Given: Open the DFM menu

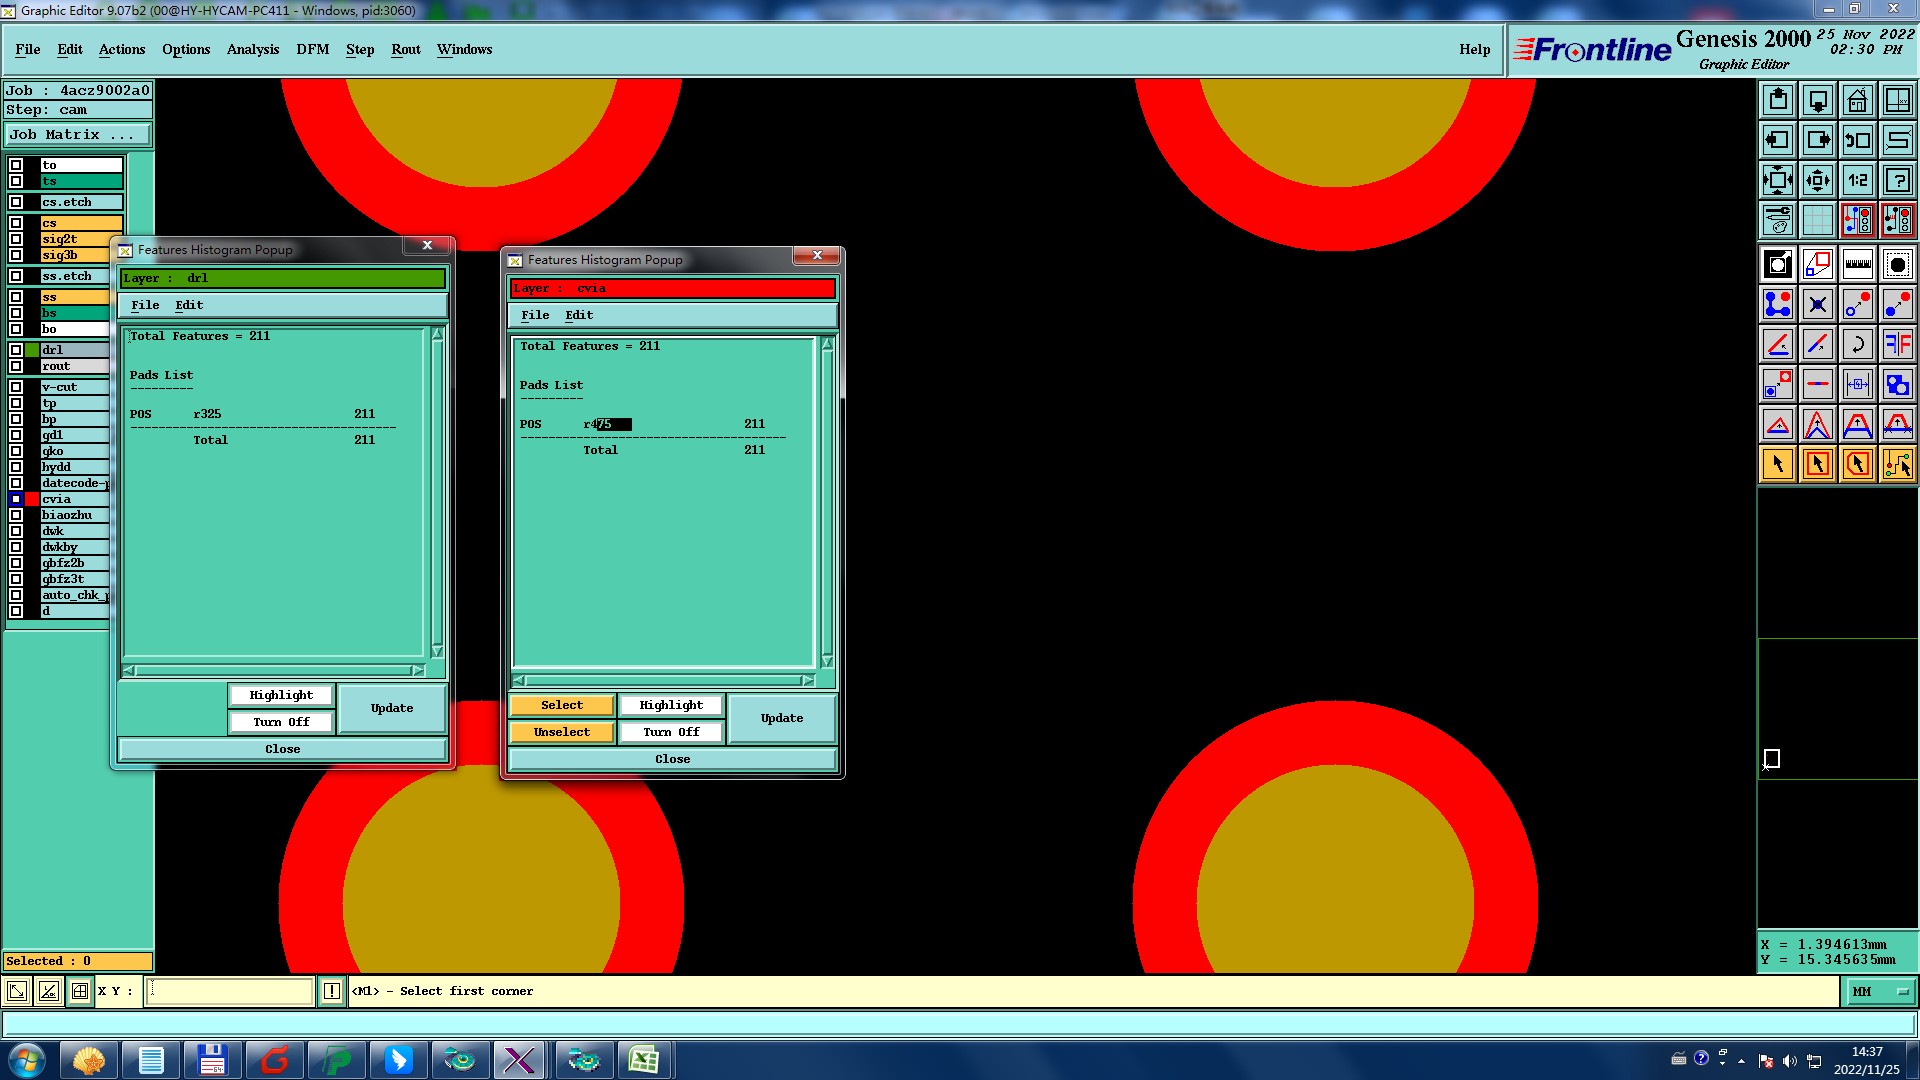Looking at the screenshot, I should coord(312,49).
